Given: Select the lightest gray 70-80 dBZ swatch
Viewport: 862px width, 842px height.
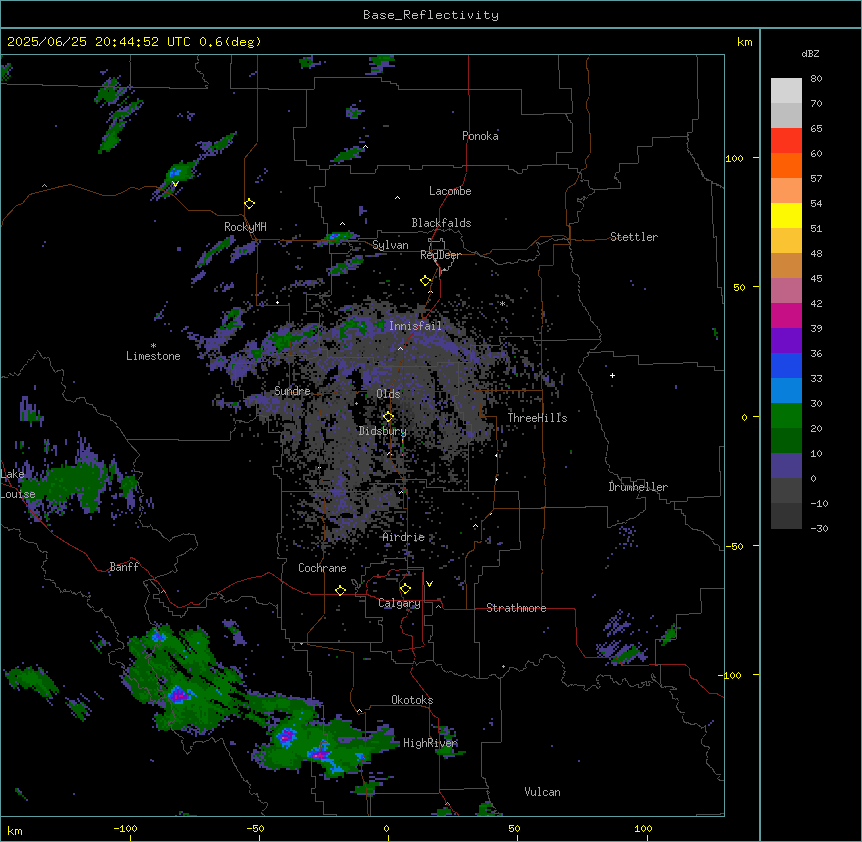Looking at the screenshot, I should click(x=786, y=91).
